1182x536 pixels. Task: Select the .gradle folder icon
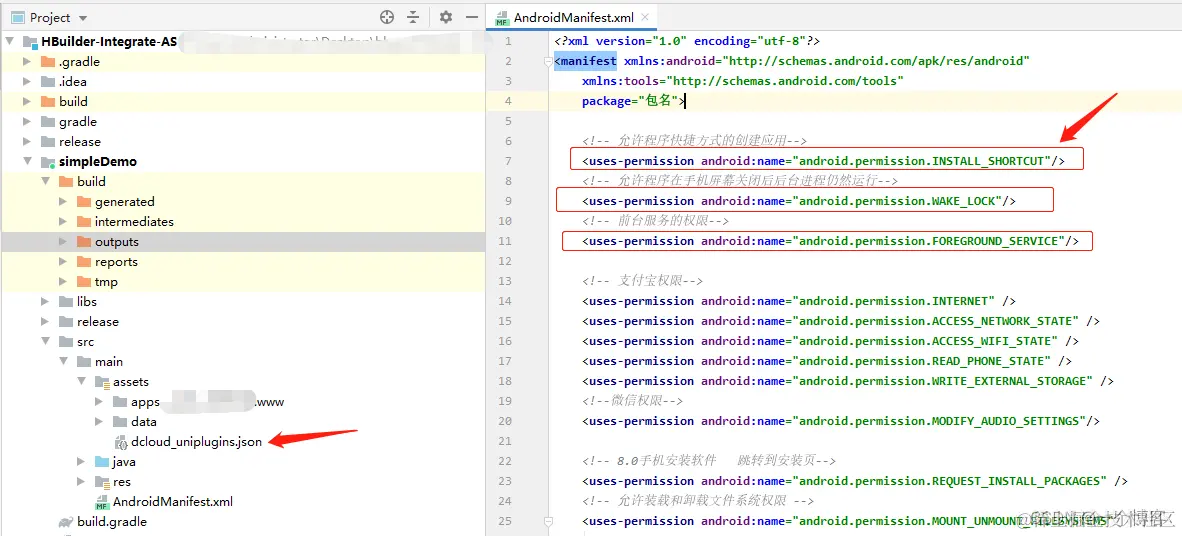(x=47, y=62)
